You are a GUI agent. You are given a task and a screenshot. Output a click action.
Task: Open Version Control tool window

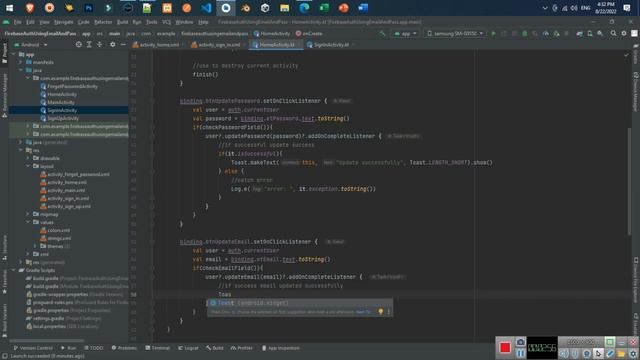click(33, 348)
